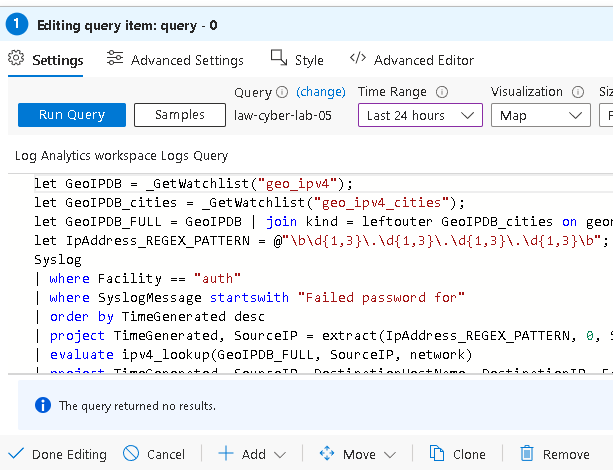Click the Style paint icon

[x=279, y=58]
